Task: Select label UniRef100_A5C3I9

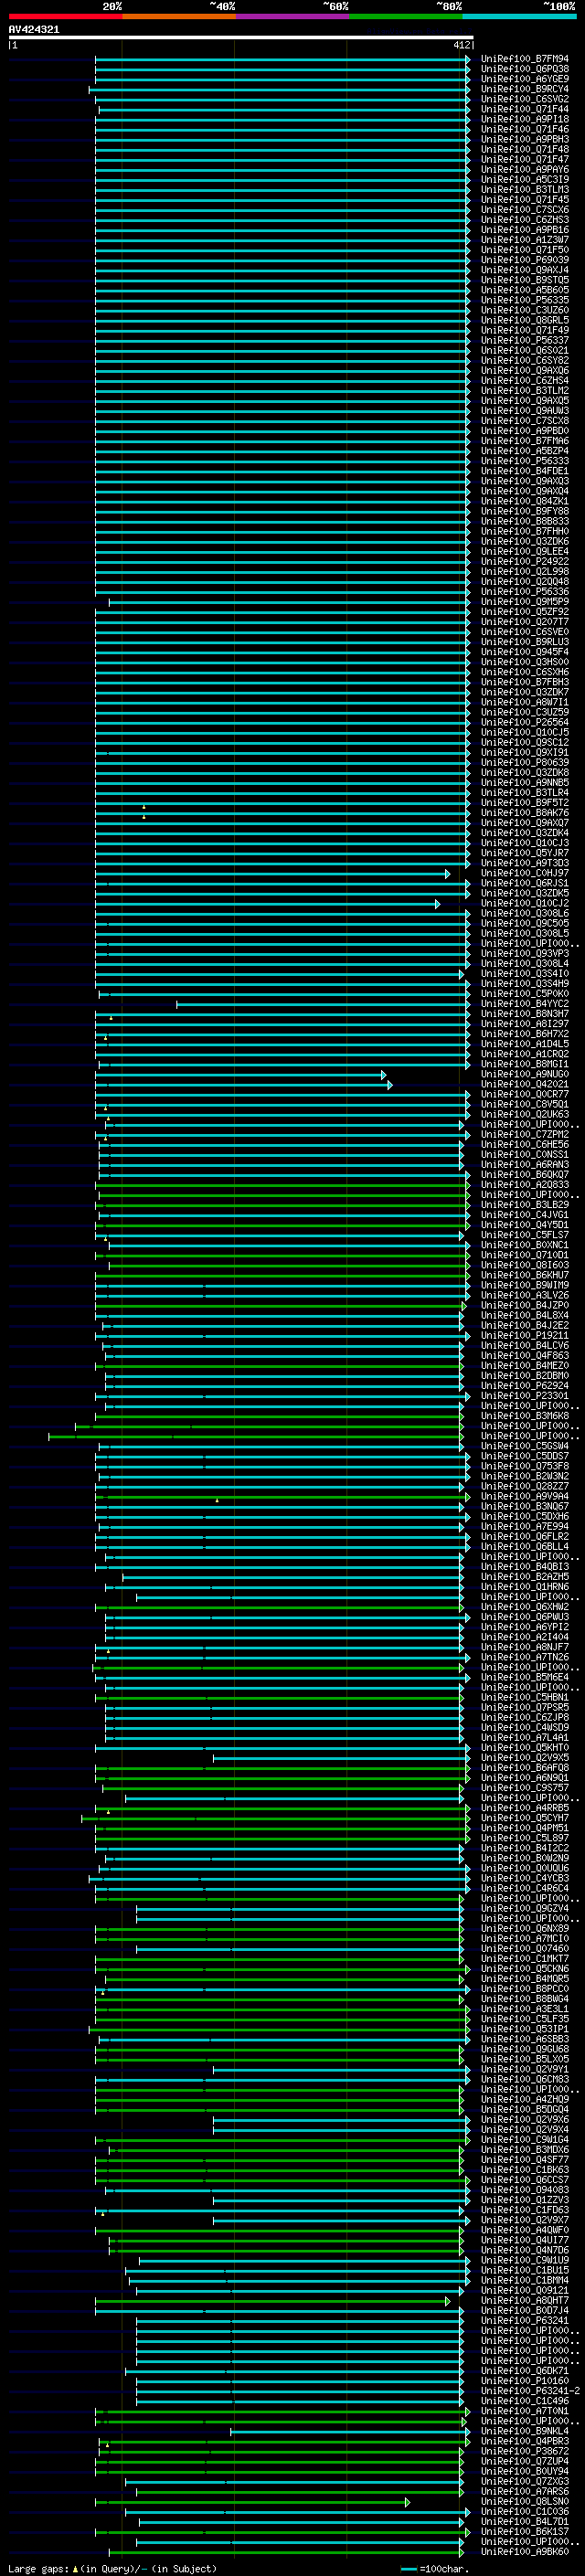Action: point(525,179)
